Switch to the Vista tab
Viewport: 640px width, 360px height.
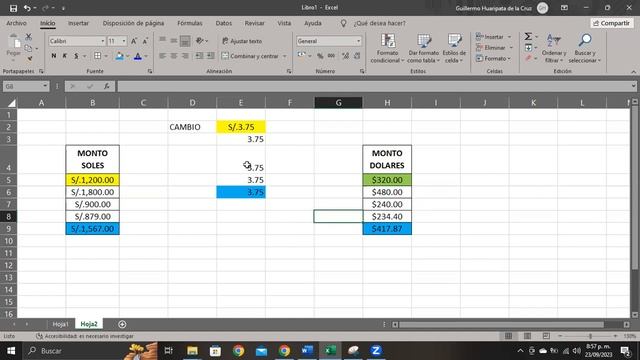click(284, 23)
